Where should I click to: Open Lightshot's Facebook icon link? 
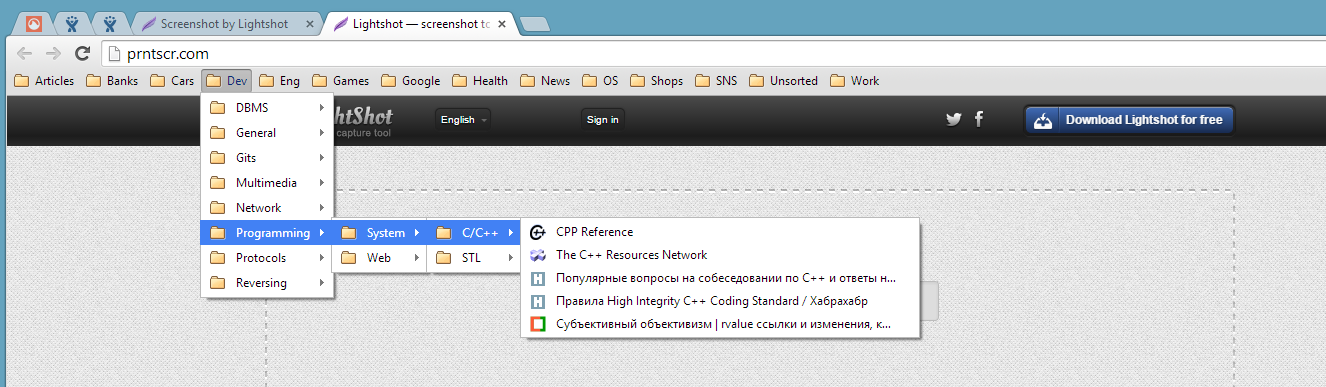coord(979,119)
